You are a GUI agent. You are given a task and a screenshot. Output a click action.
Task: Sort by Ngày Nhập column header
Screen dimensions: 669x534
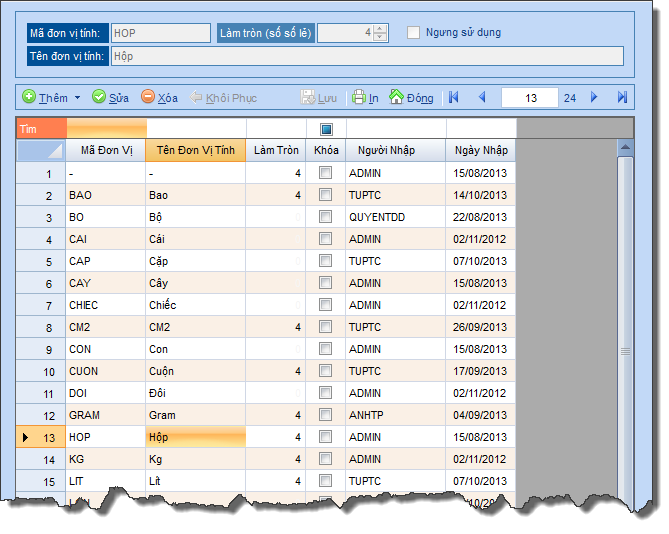480,150
